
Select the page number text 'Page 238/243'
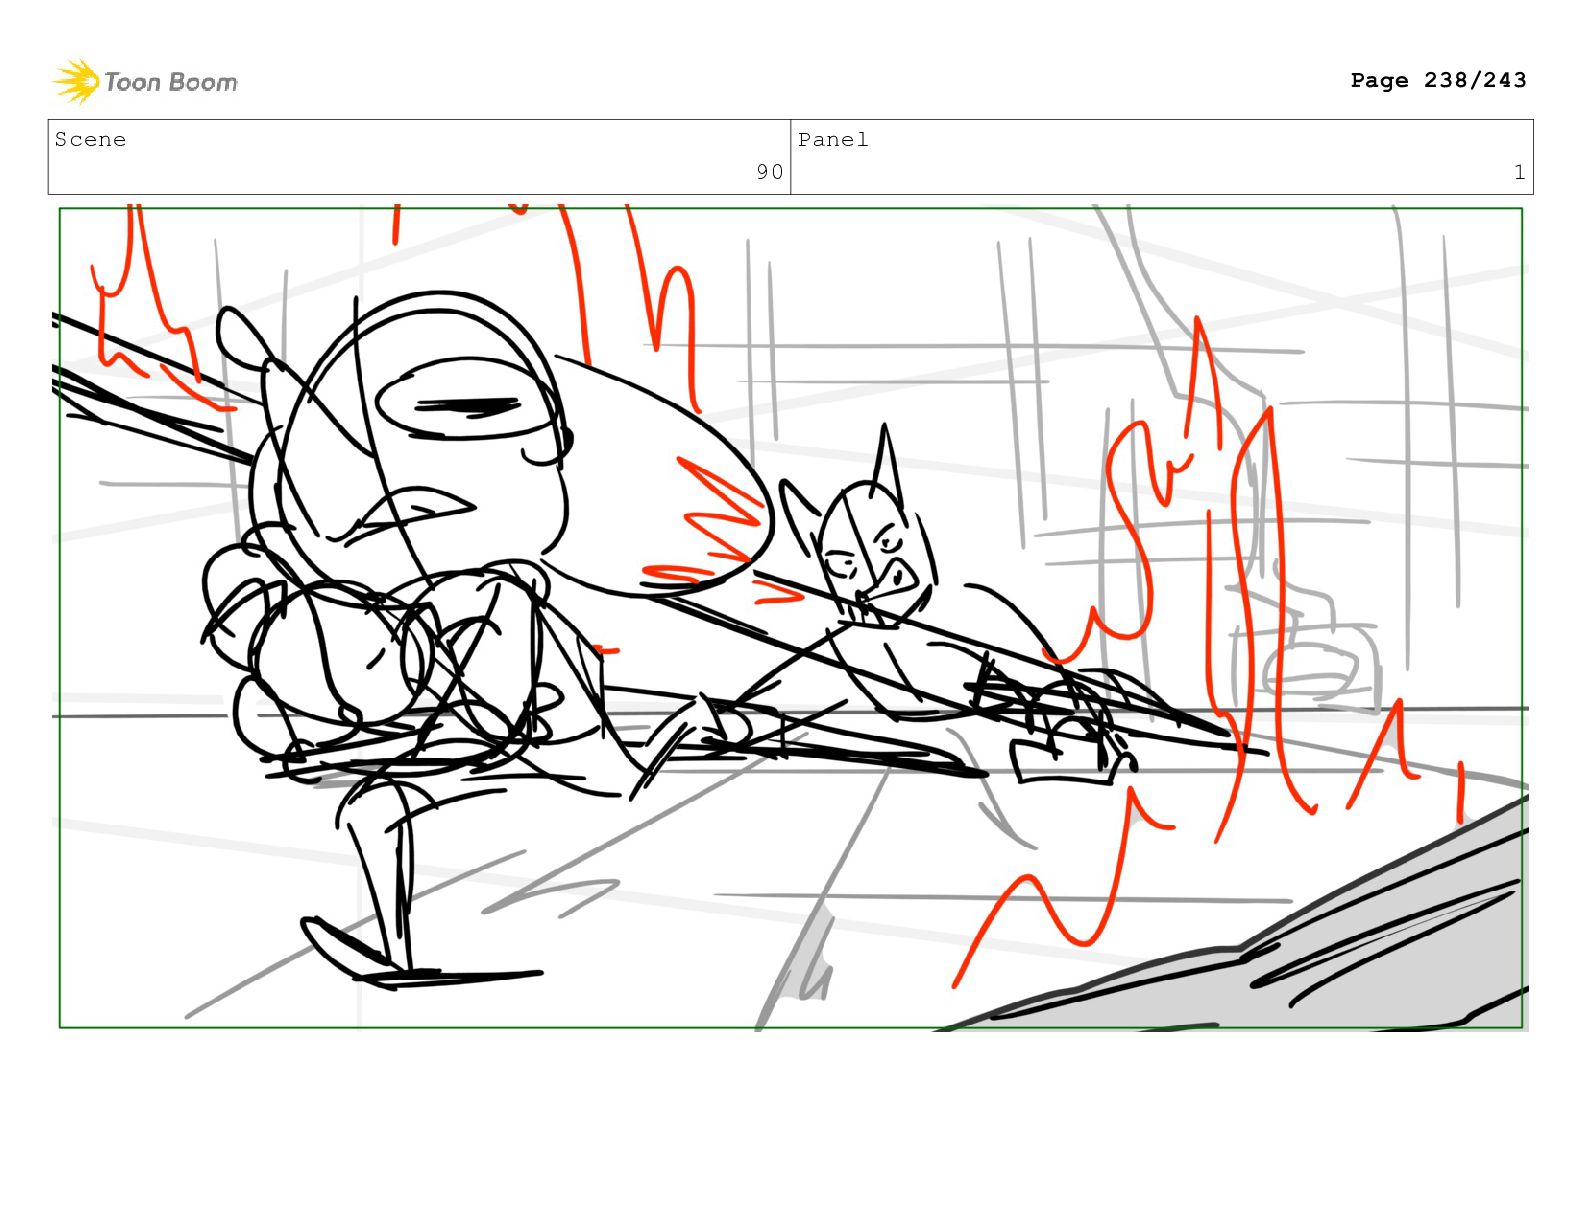click(x=1438, y=80)
